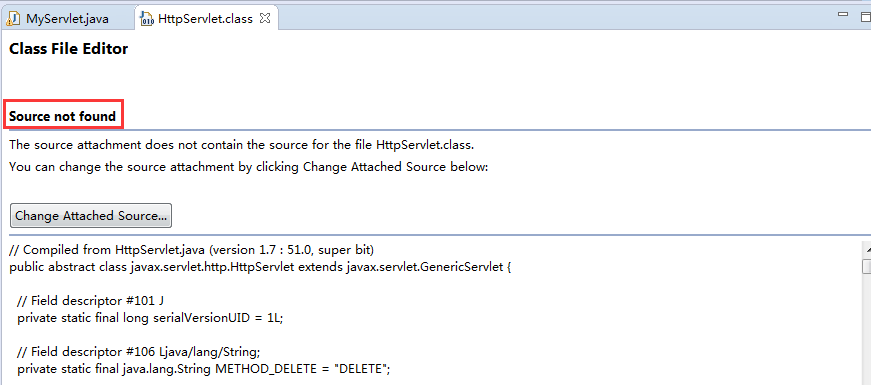
Task: Click the HttpServlet.class binary file icon
Action: point(147,19)
